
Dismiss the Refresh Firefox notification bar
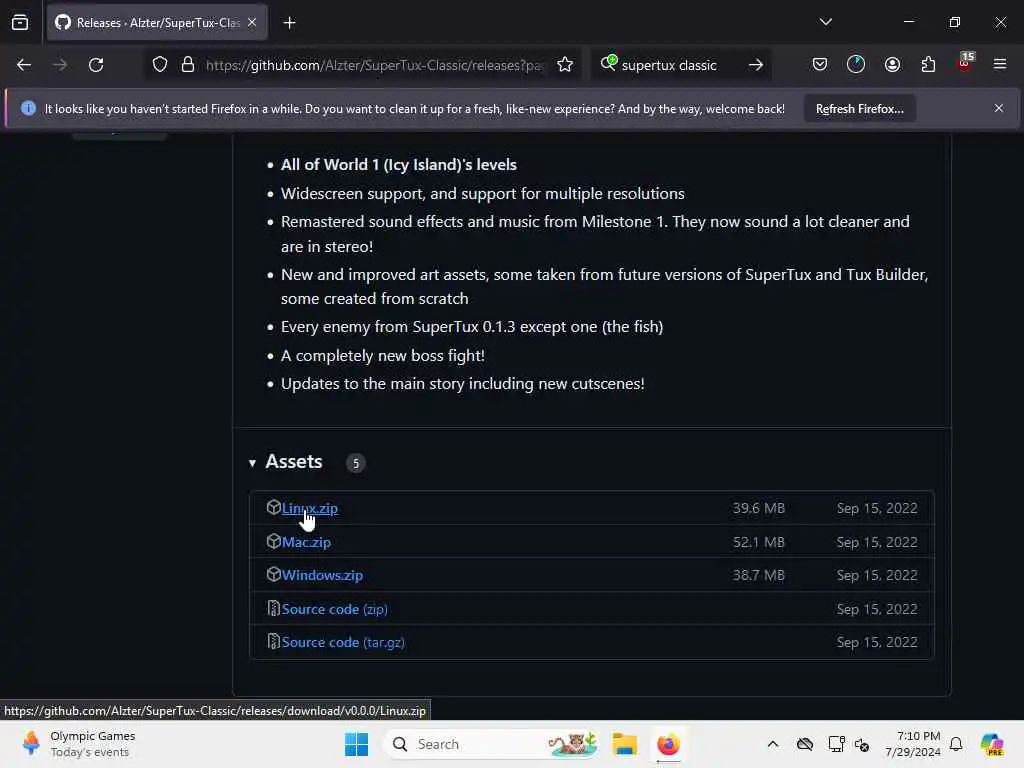click(x=999, y=108)
